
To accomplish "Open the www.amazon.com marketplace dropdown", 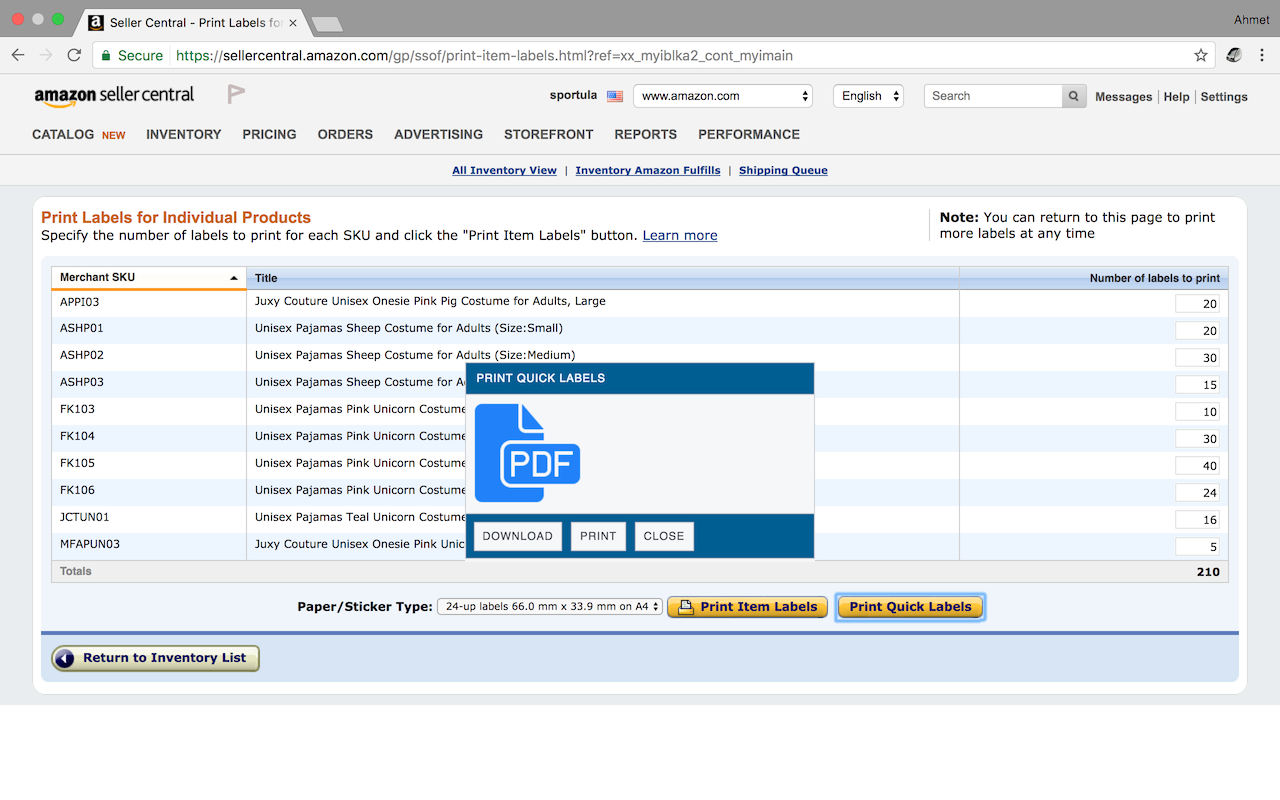I will coord(723,96).
